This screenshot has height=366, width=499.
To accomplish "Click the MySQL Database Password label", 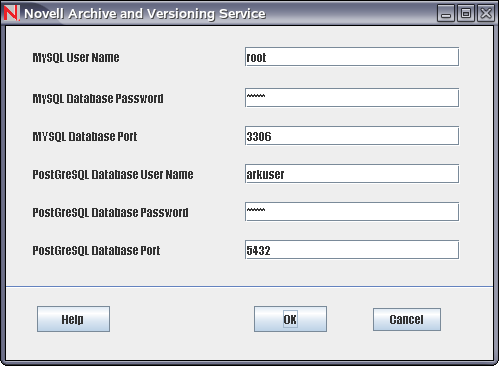I will [x=98, y=99].
